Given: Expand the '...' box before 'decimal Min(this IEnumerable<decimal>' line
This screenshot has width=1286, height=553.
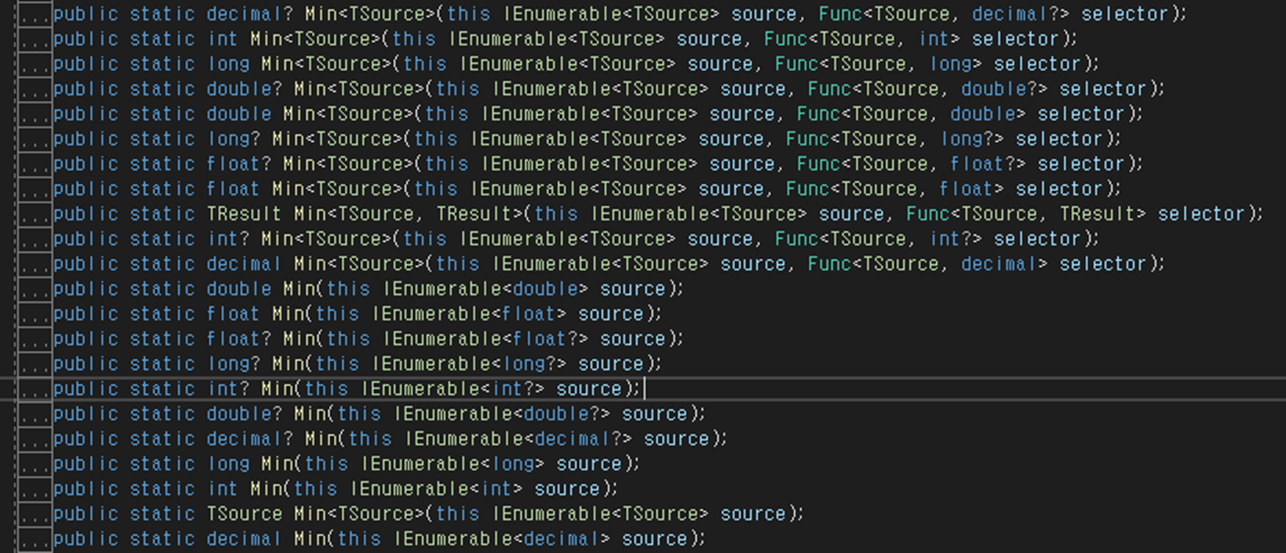Looking at the screenshot, I should pyautogui.click(x=36, y=540).
